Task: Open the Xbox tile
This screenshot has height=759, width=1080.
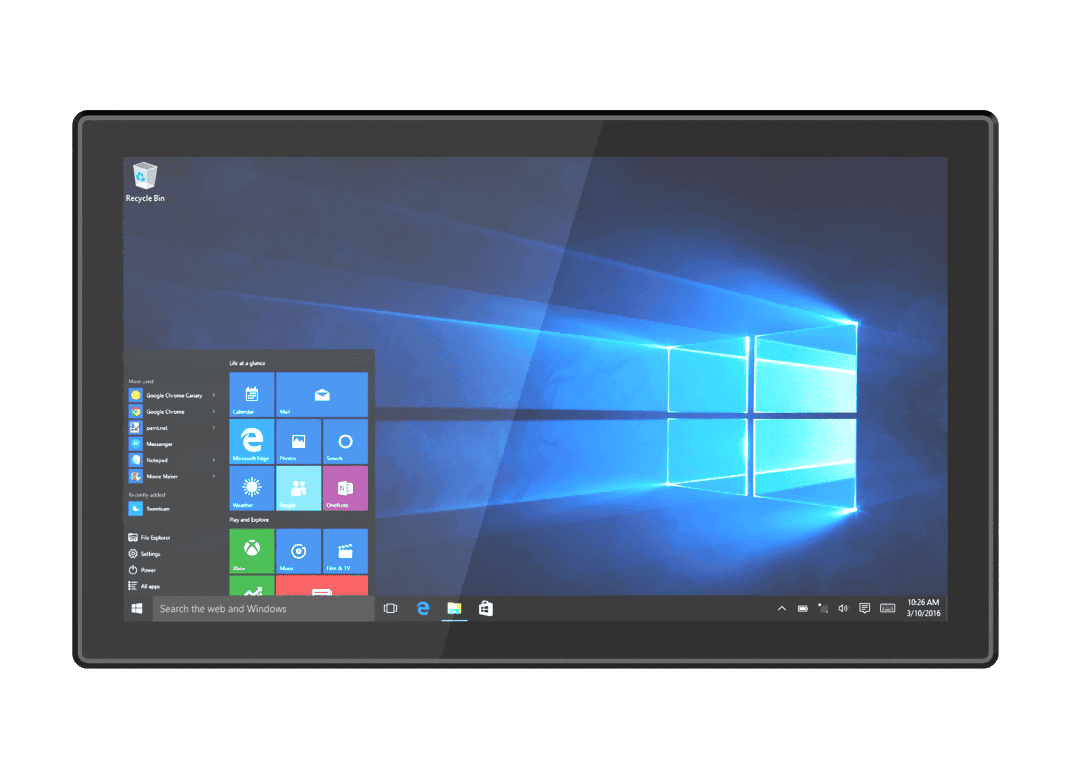Action: coord(252,552)
